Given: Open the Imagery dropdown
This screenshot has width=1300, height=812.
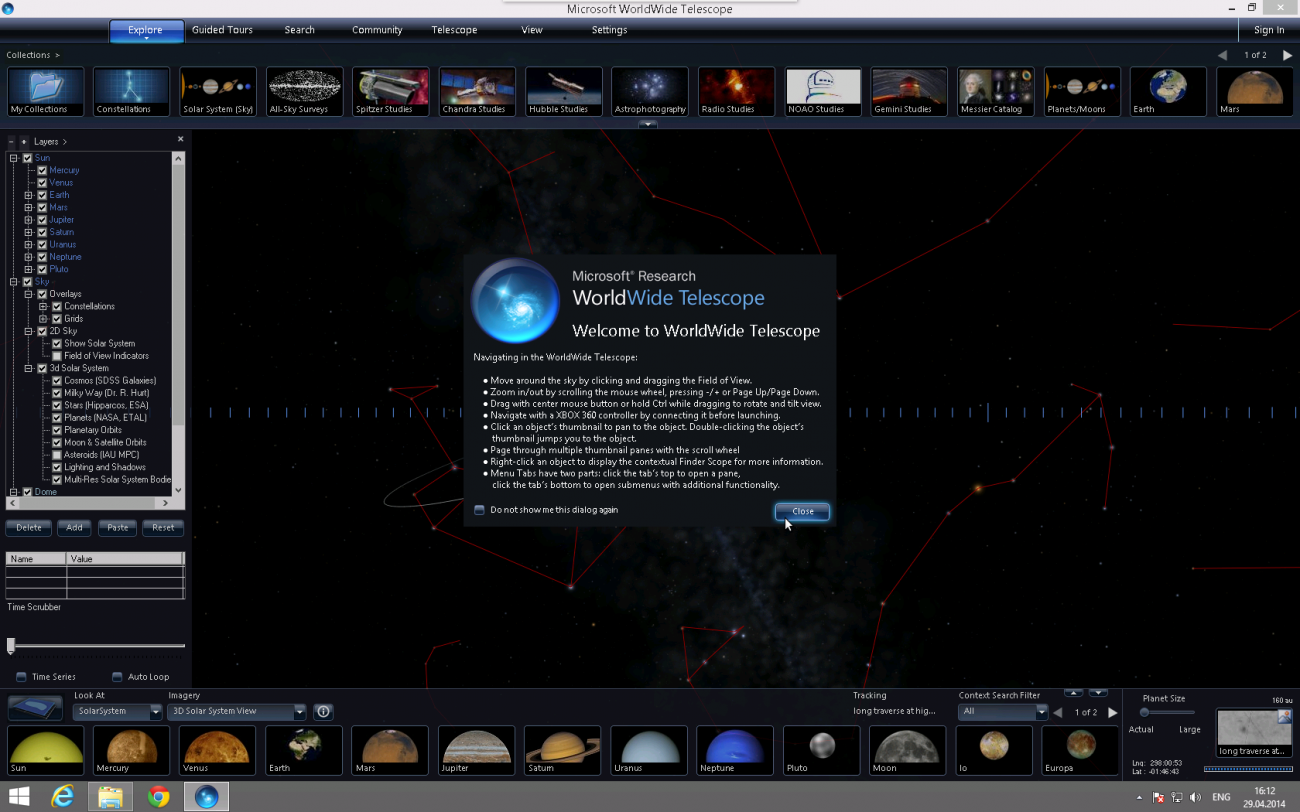Looking at the screenshot, I should pos(237,712).
